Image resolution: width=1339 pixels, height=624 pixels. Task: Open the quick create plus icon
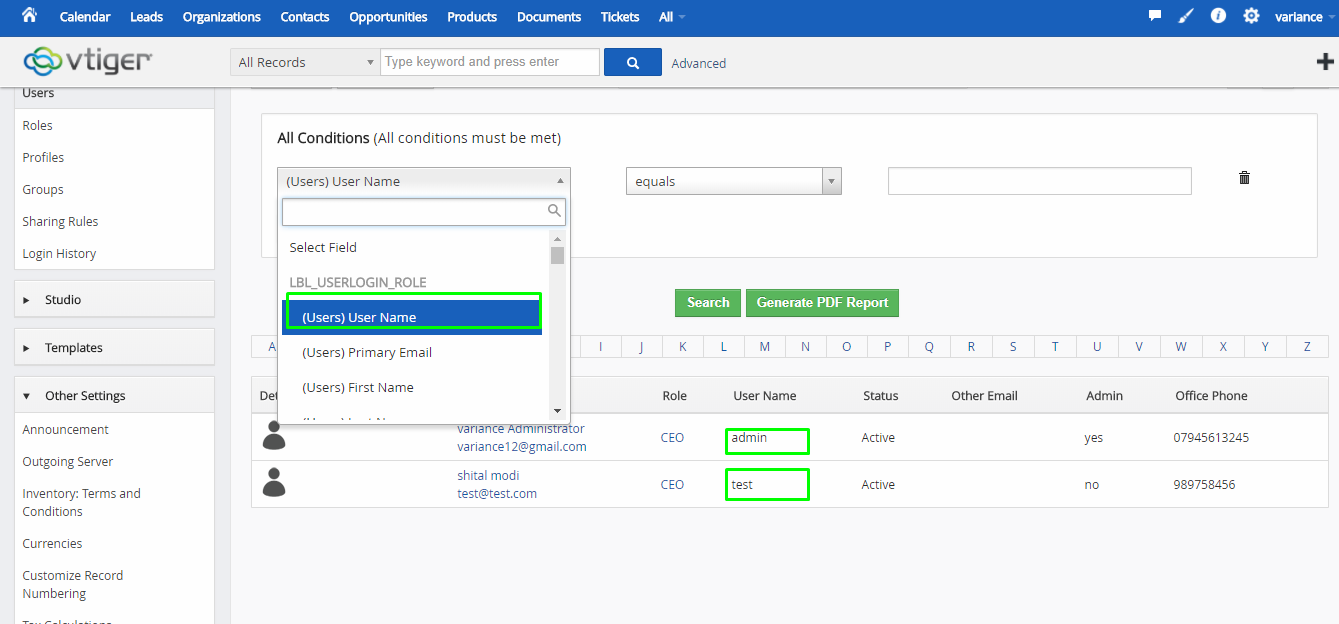point(1325,62)
